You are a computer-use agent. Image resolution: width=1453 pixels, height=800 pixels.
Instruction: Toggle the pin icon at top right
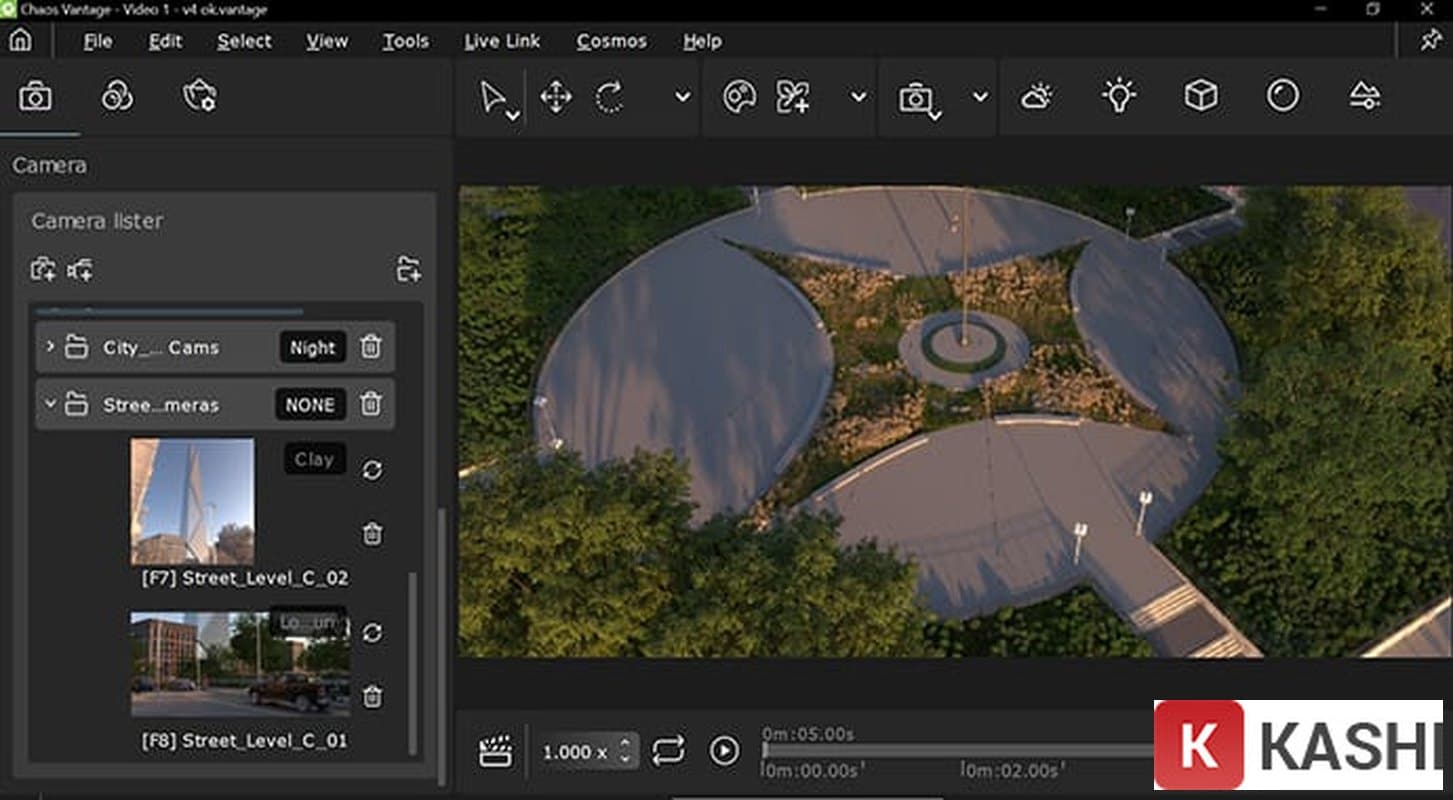click(x=1430, y=40)
